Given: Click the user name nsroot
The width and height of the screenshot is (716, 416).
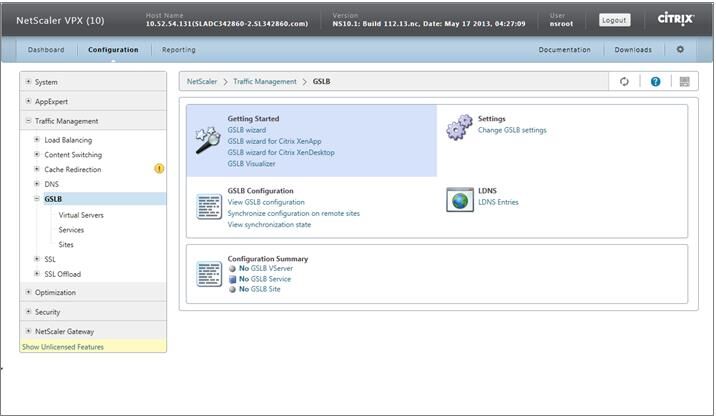Looking at the screenshot, I should point(561,24).
